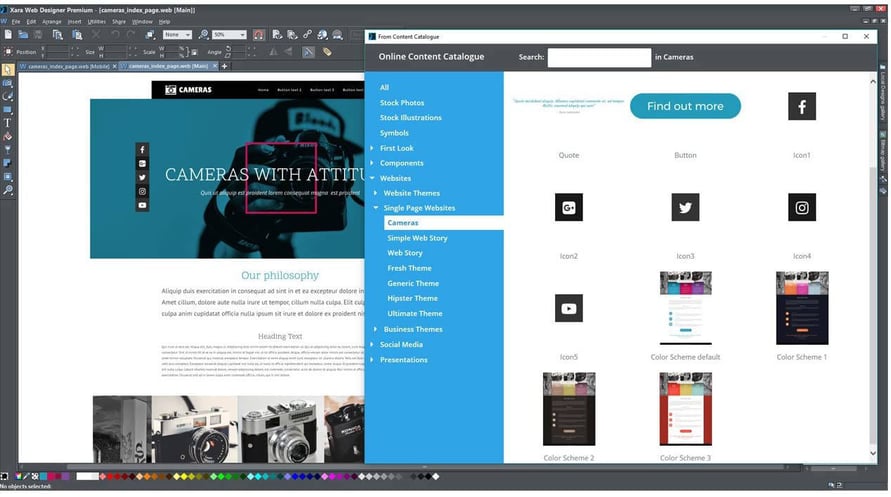Select Ultimate Theme in the list
Screen dimensions: 891x497
(415, 314)
